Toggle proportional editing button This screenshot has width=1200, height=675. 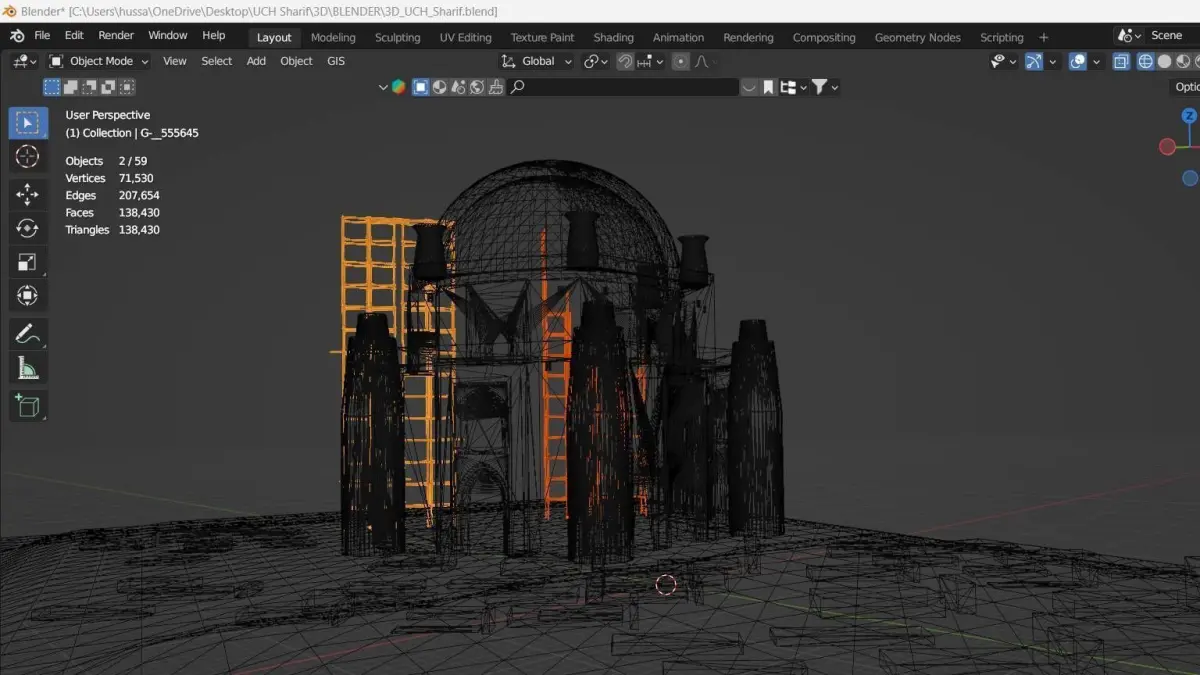(681, 61)
